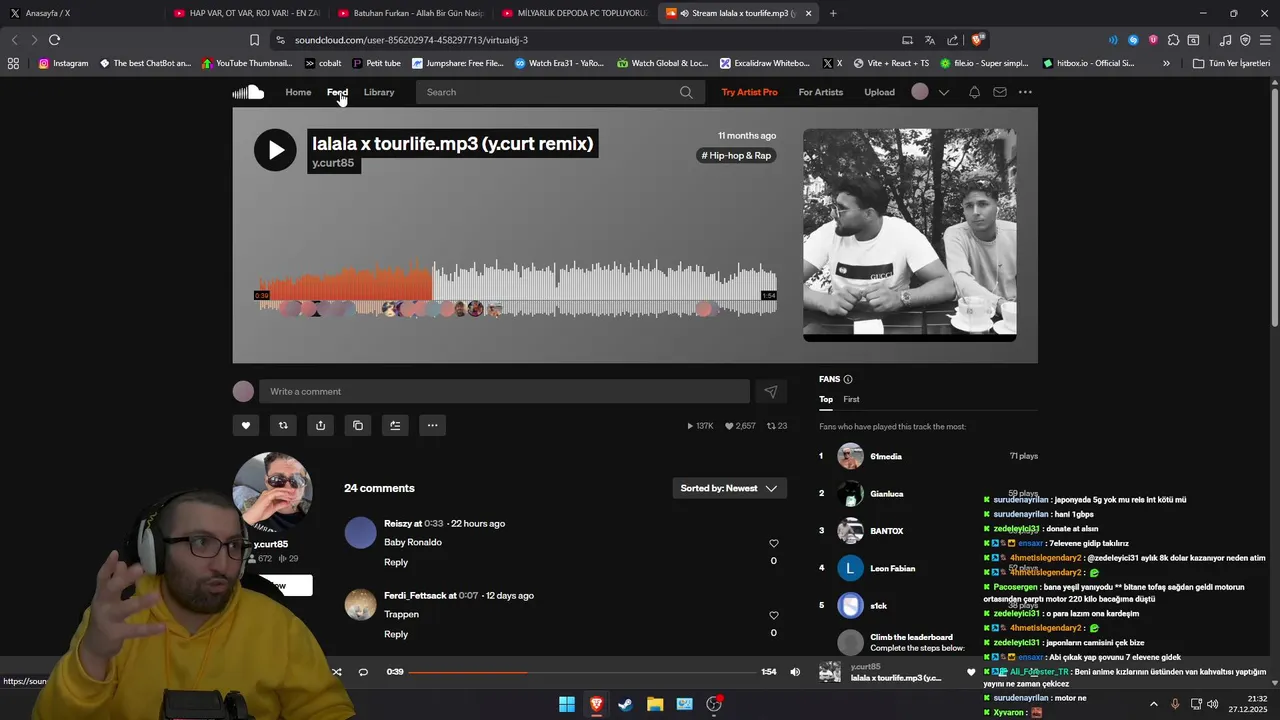Open the Instagram bookmark

[x=63, y=63]
